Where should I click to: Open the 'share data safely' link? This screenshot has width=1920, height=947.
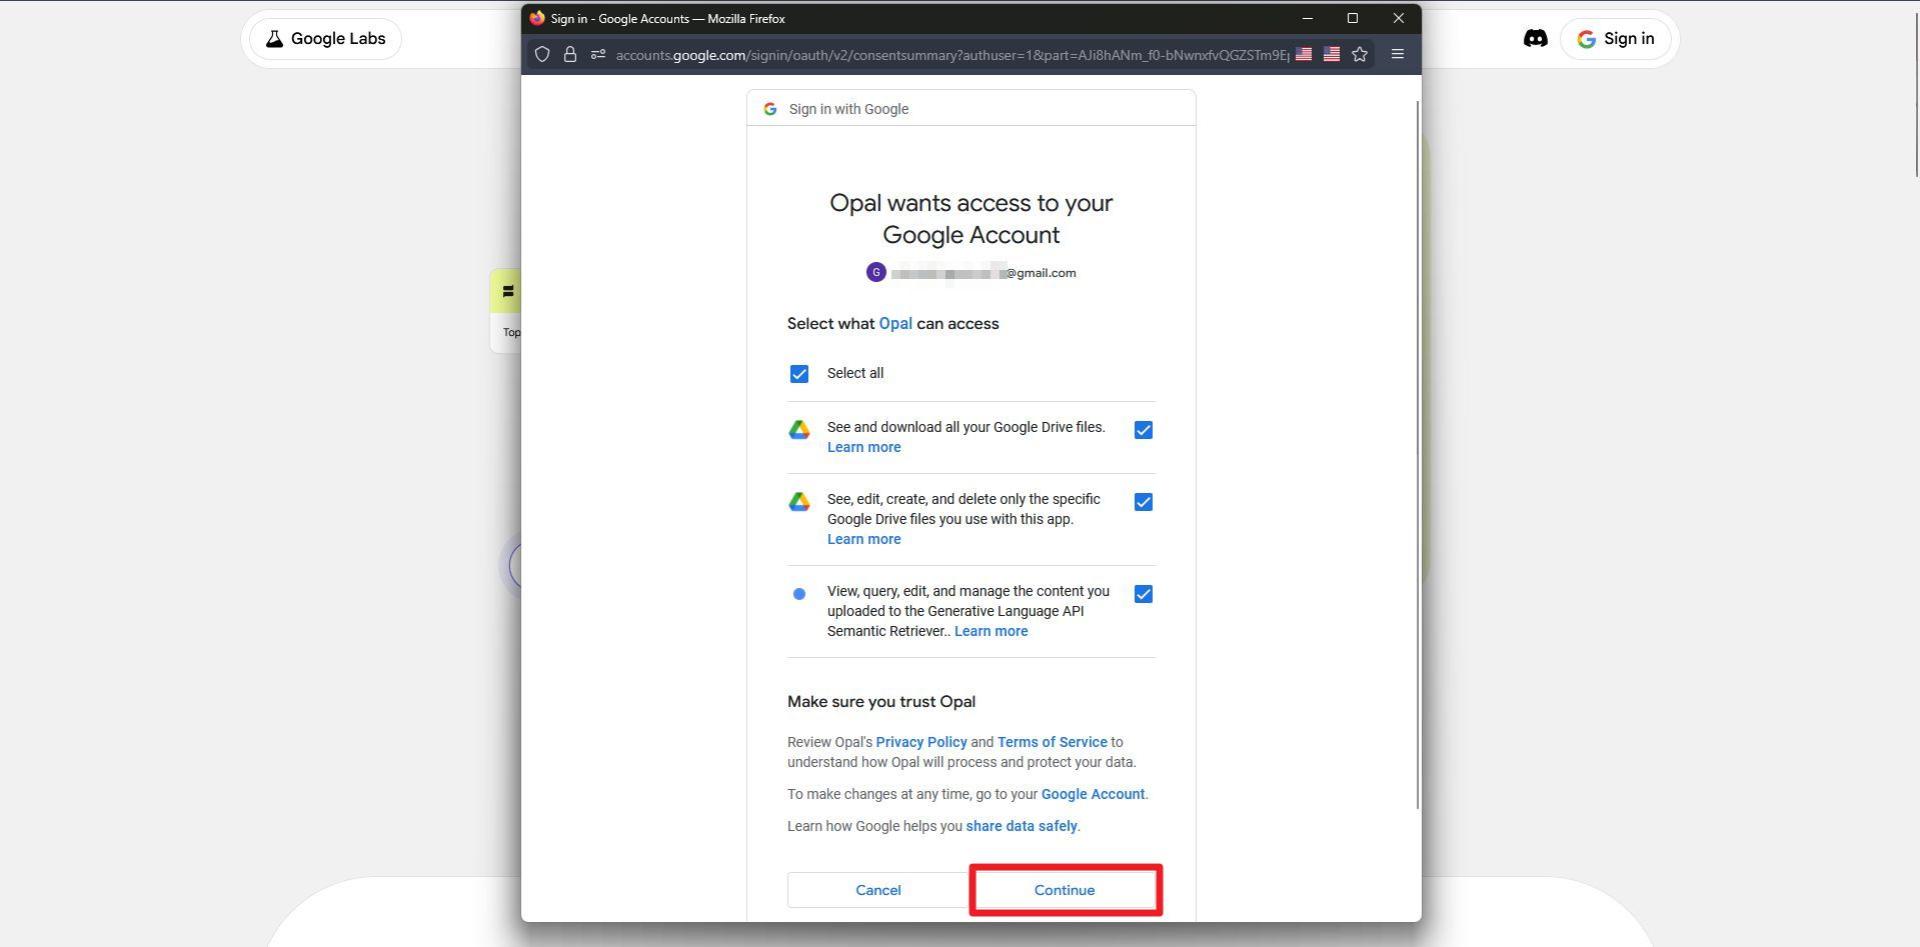1021,826
